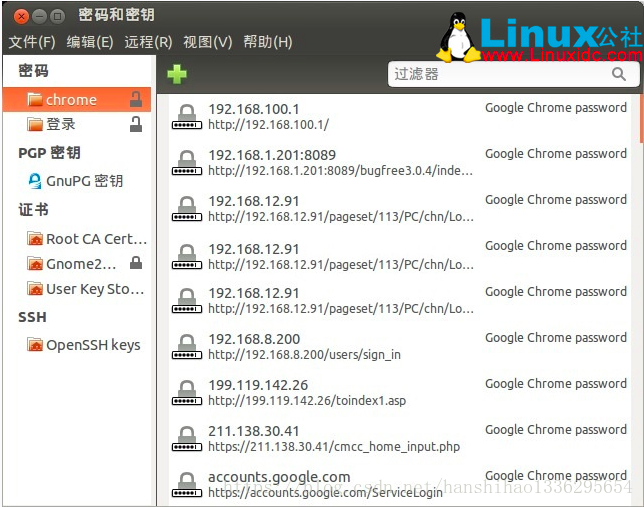644x507 pixels.
Task: Click the green plus add-item icon
Action: (177, 74)
